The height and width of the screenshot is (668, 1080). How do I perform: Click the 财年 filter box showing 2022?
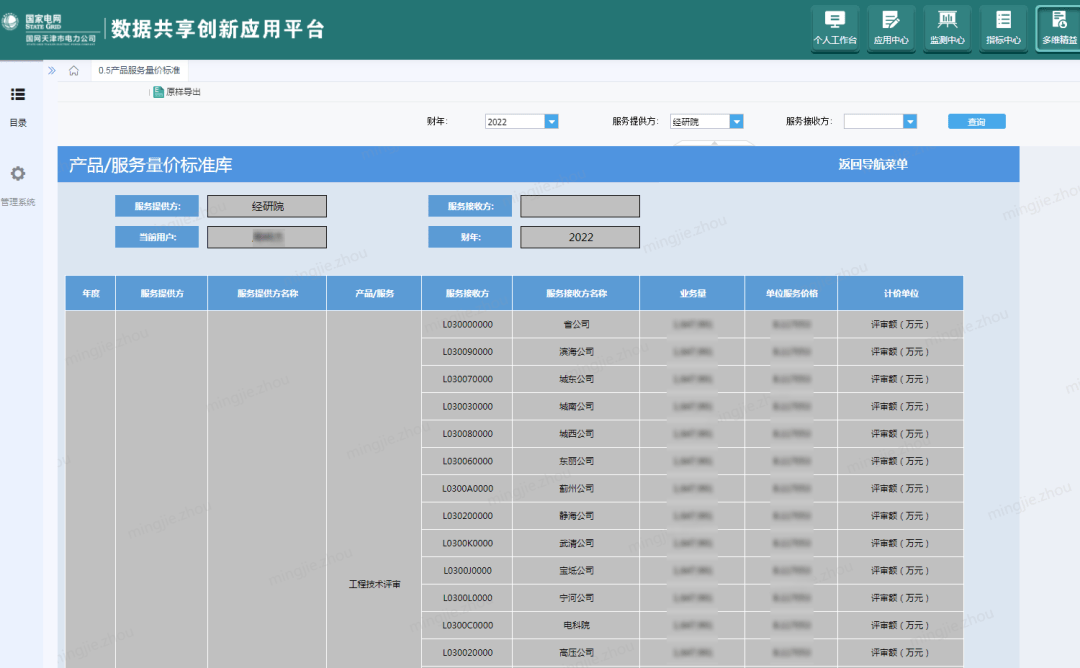(521, 122)
